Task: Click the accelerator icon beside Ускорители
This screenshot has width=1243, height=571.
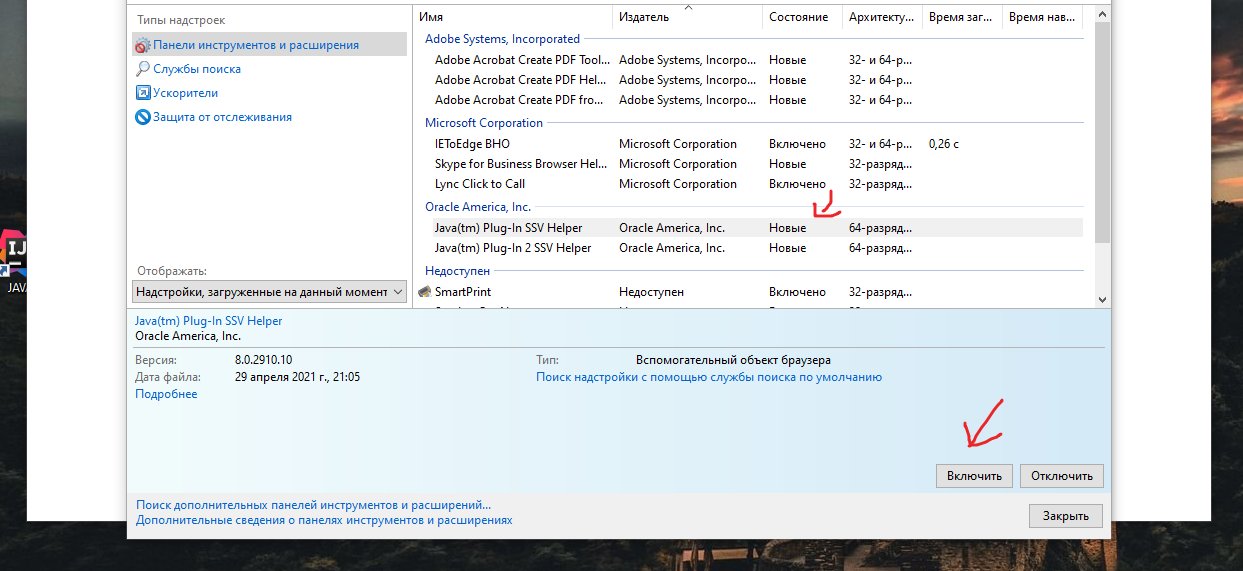Action: click(143, 93)
